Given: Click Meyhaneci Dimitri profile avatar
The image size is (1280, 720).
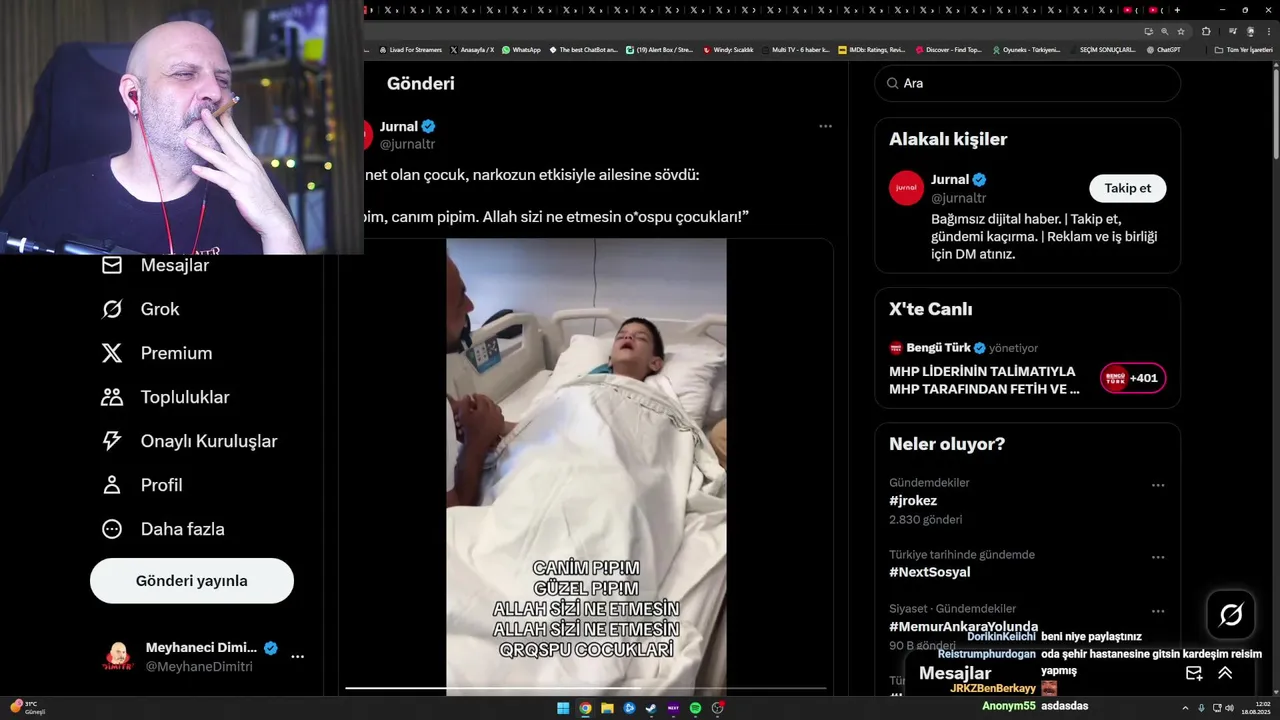Looking at the screenshot, I should point(118,657).
